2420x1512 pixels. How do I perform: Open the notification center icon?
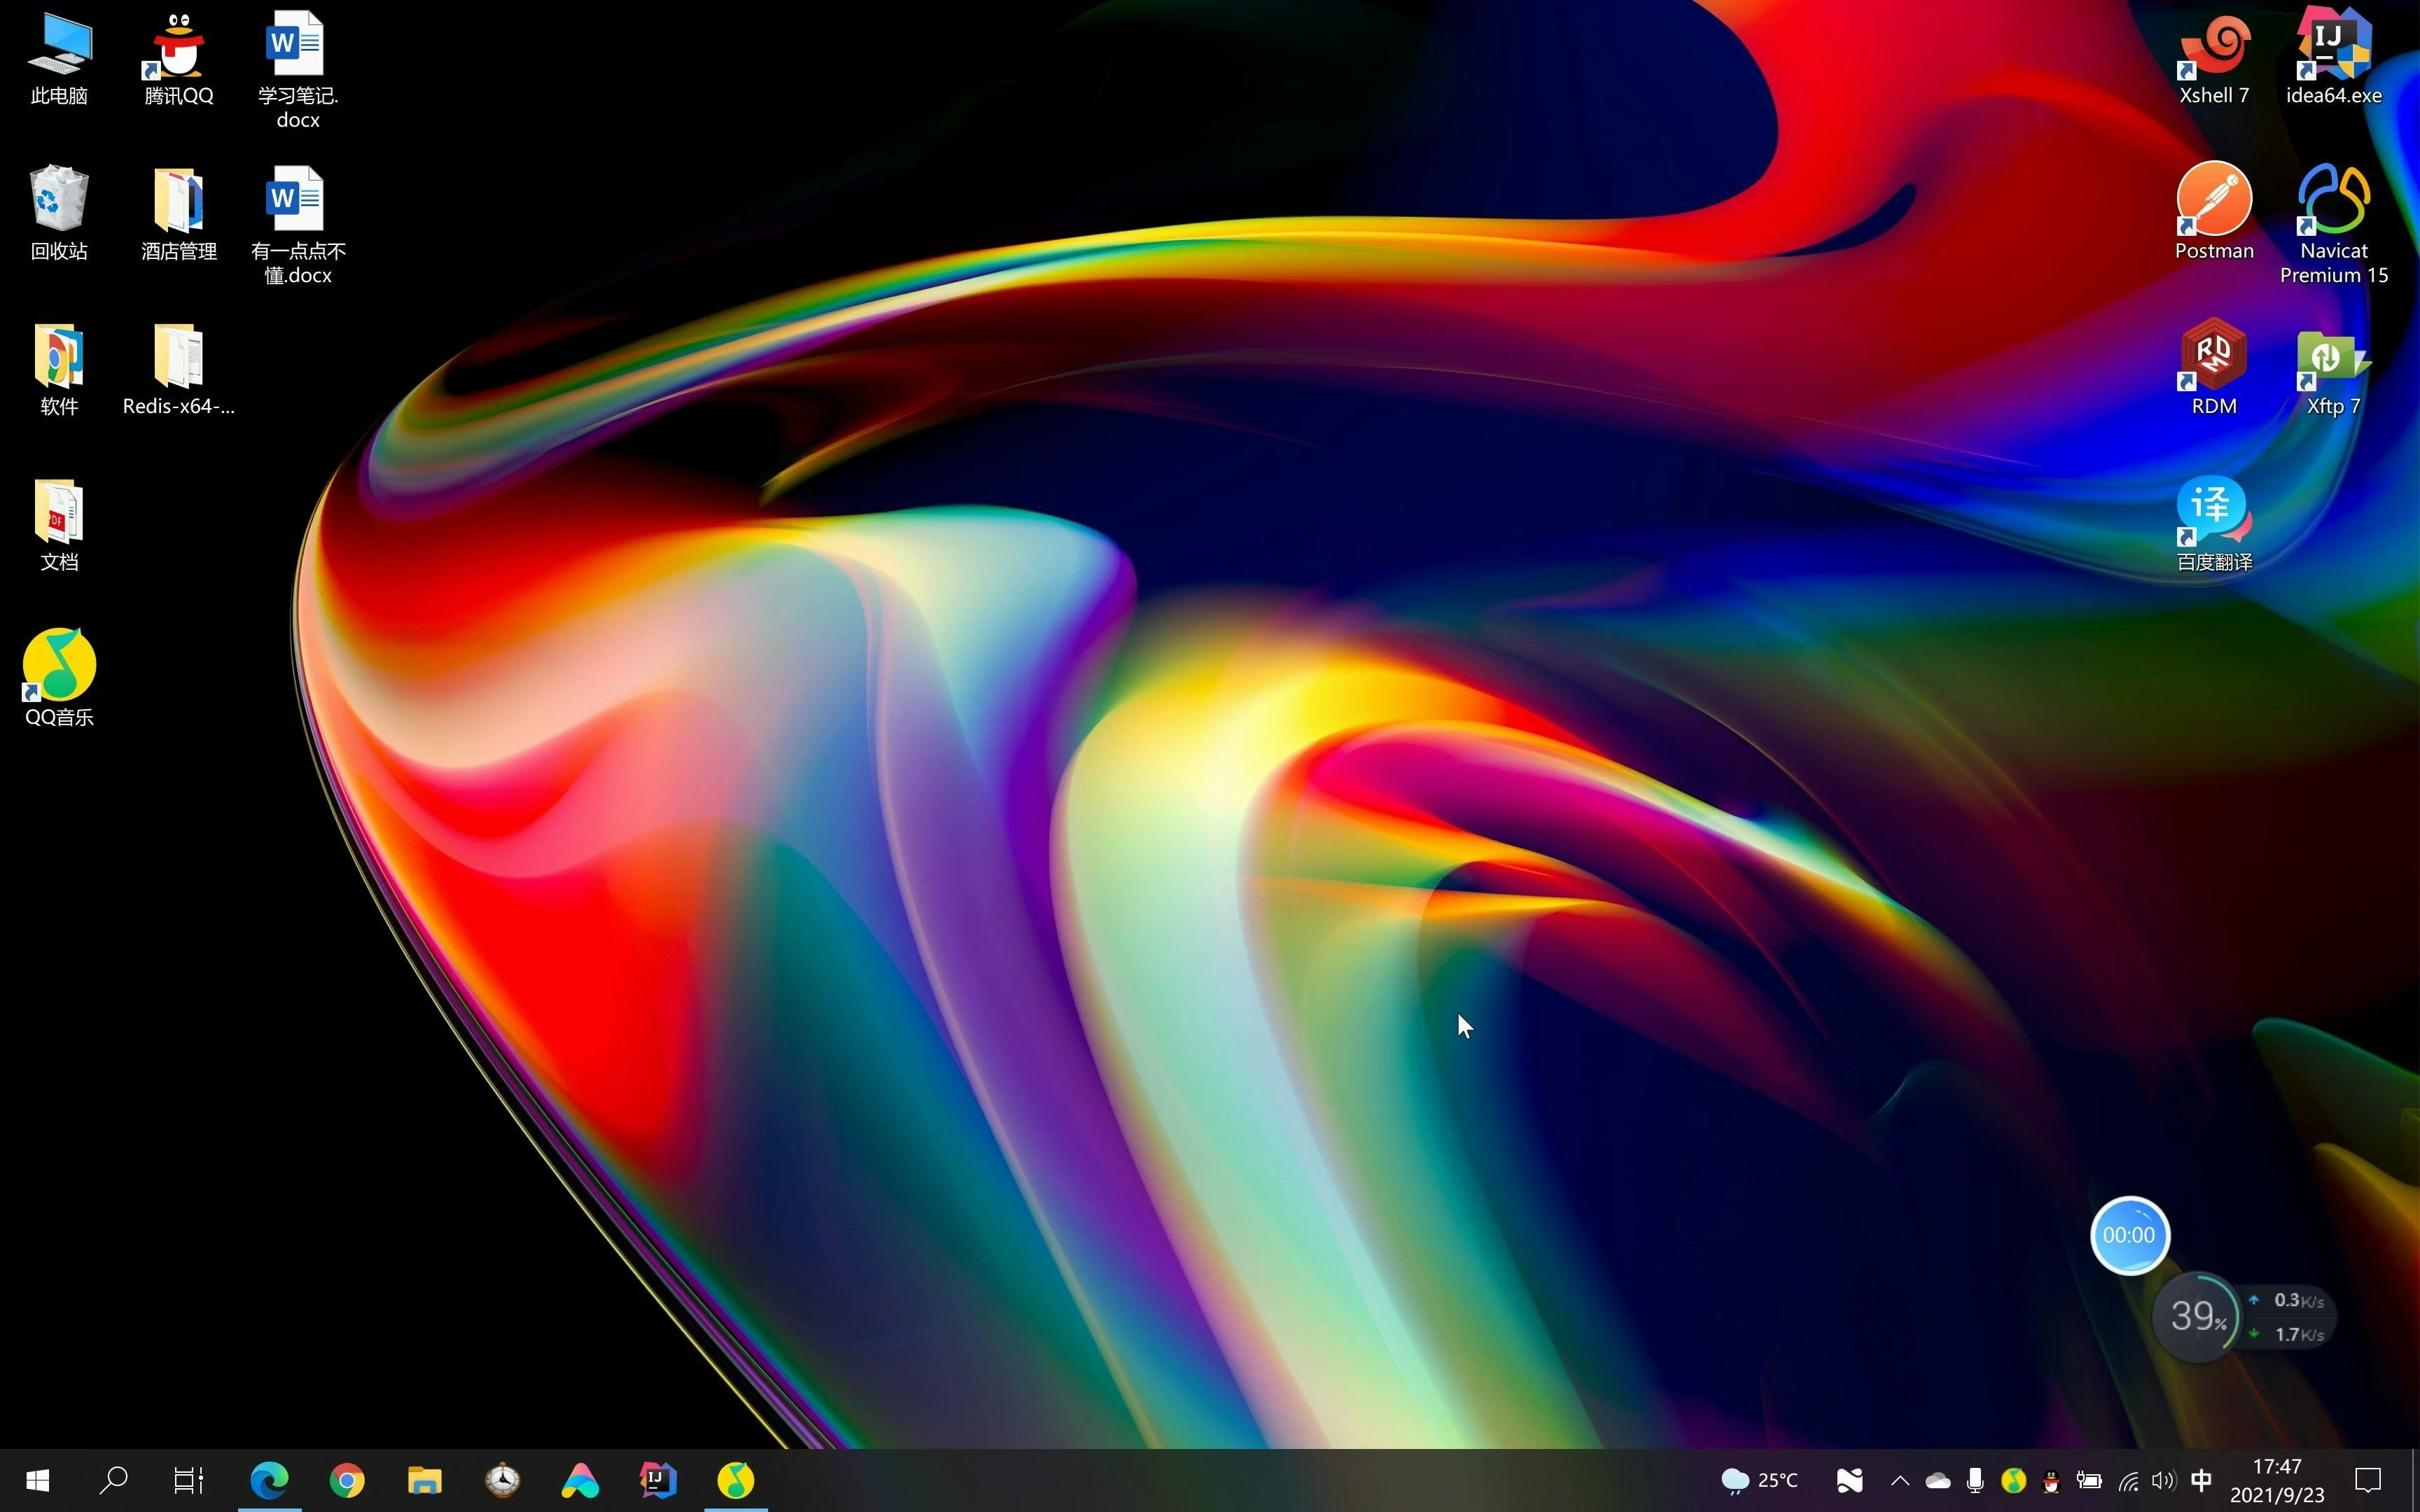click(x=2368, y=1480)
